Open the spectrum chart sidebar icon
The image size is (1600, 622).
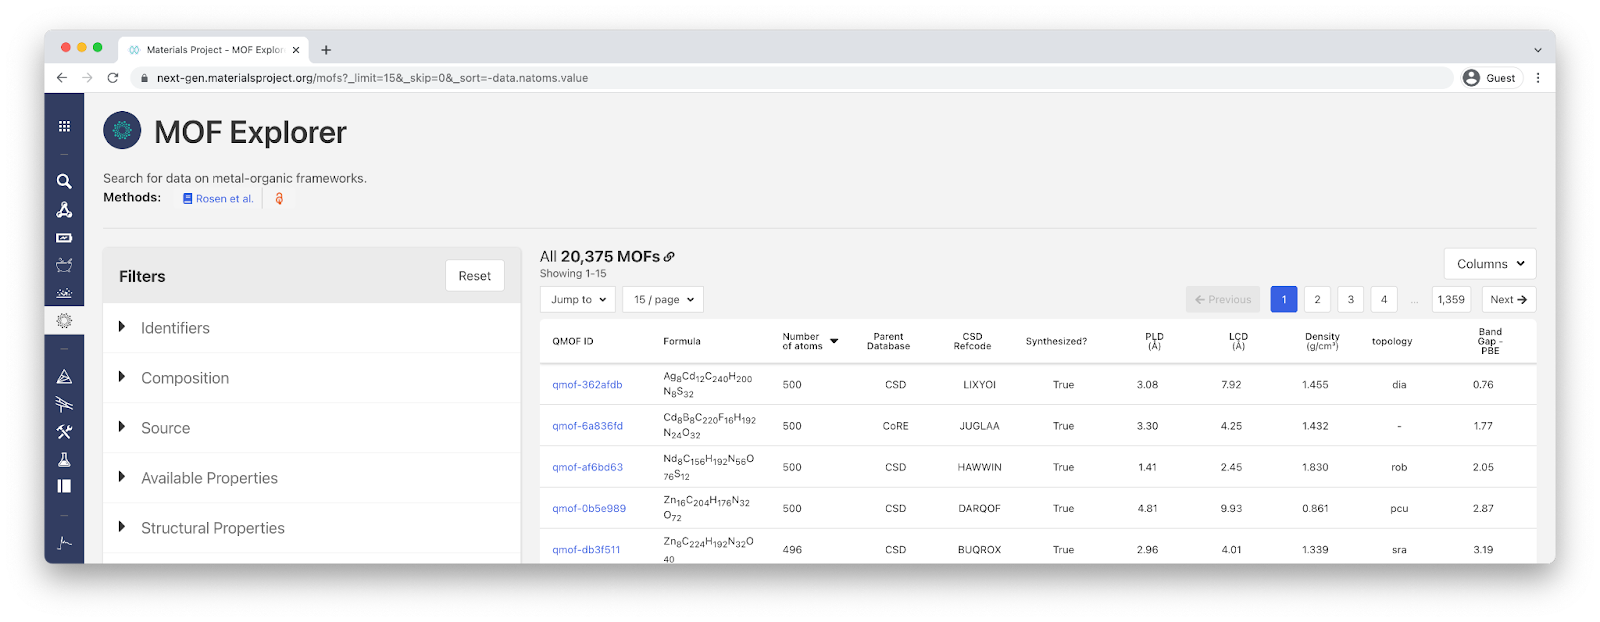(64, 543)
